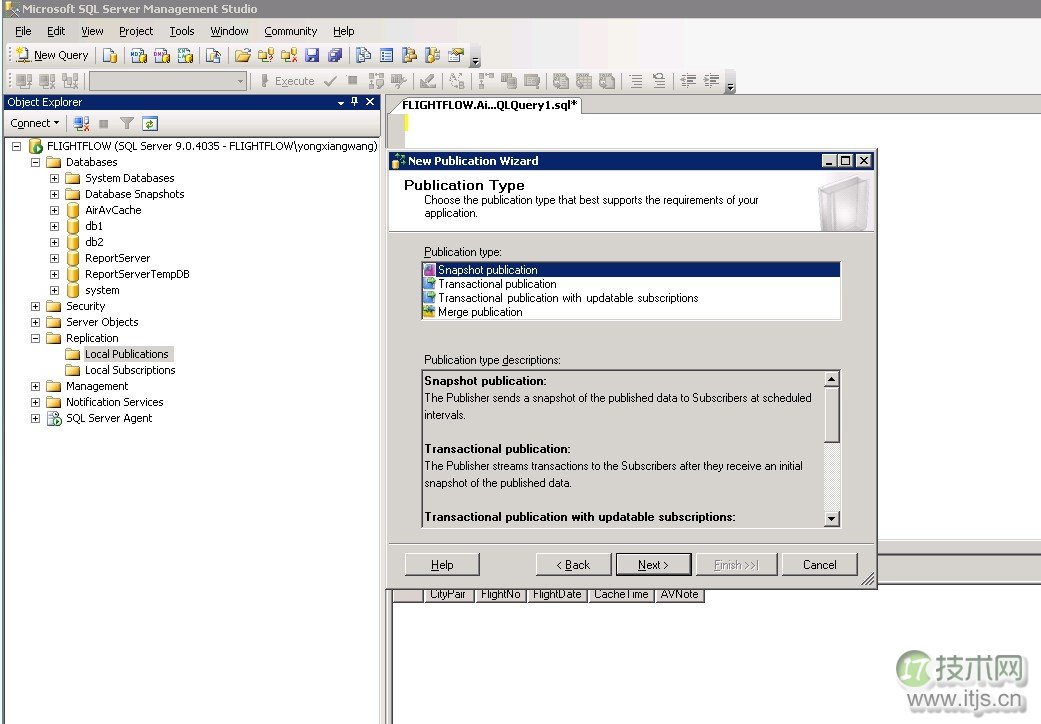Collapse the FLIGHTFLOW server node
Image resolution: width=1041 pixels, height=724 pixels.
[17, 146]
